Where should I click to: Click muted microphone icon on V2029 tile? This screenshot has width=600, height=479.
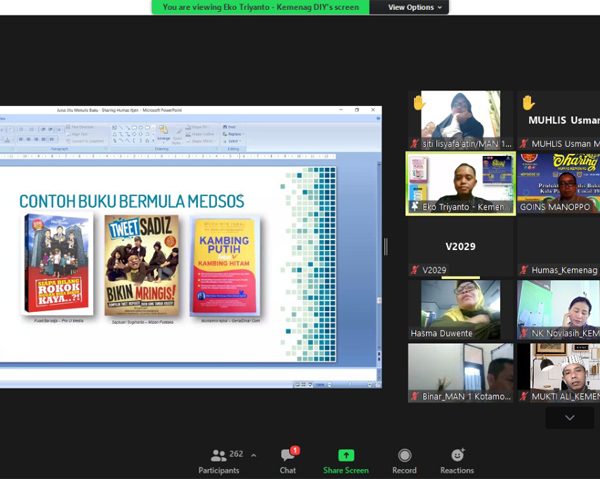[x=415, y=270]
